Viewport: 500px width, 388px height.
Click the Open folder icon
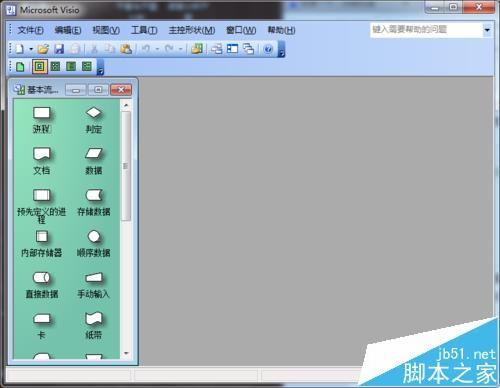[x=43, y=49]
